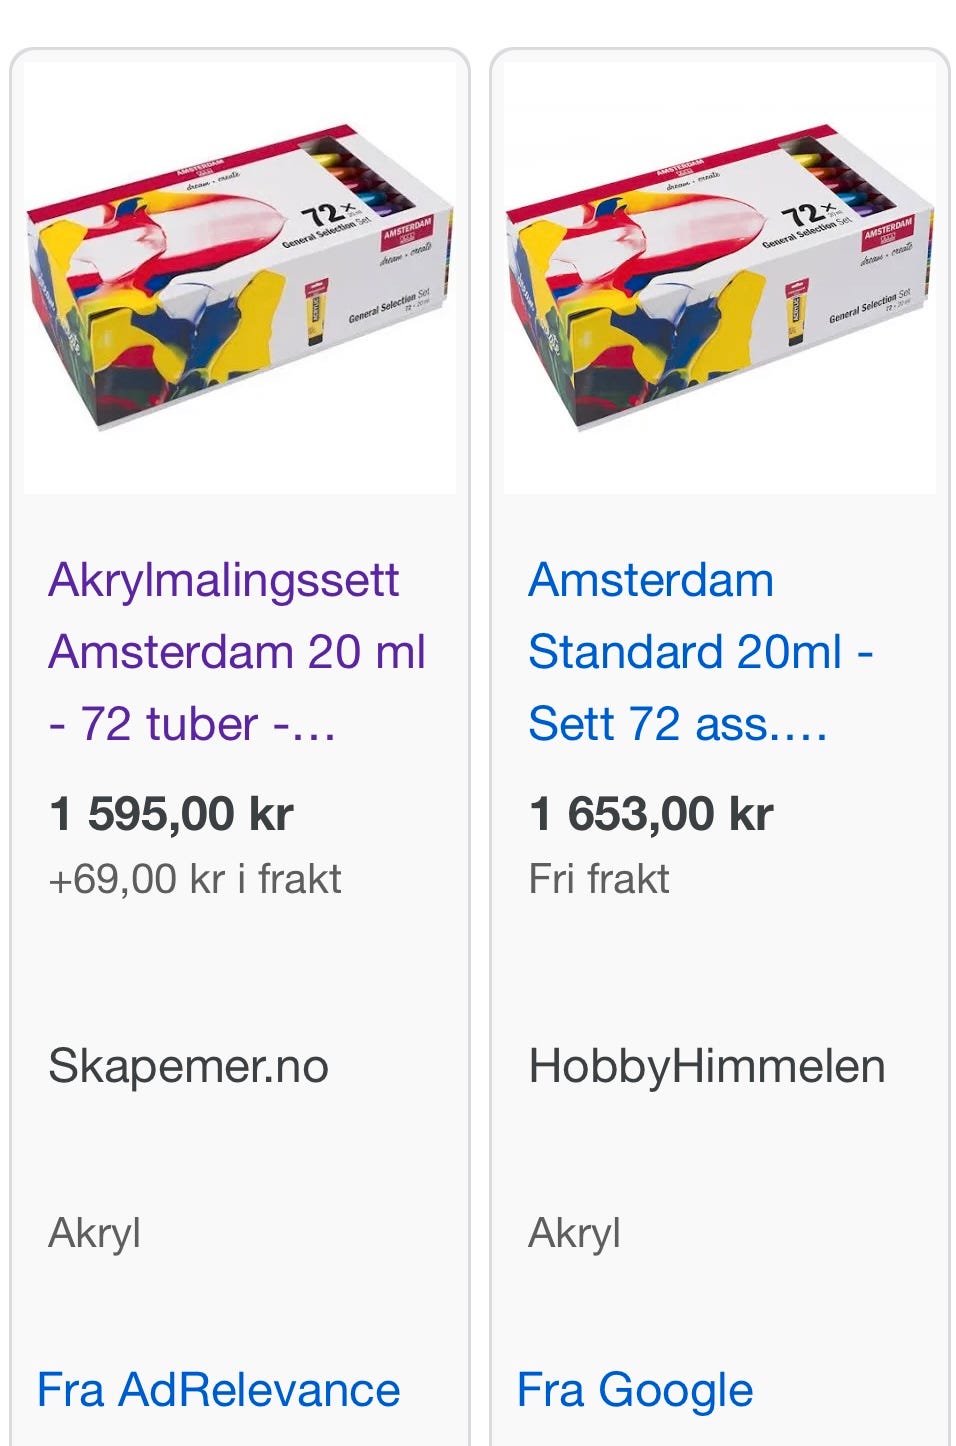This screenshot has height=1446, width=956.
Task: Select the +69,00 kr i frakt shipping text
Action: [x=195, y=879]
